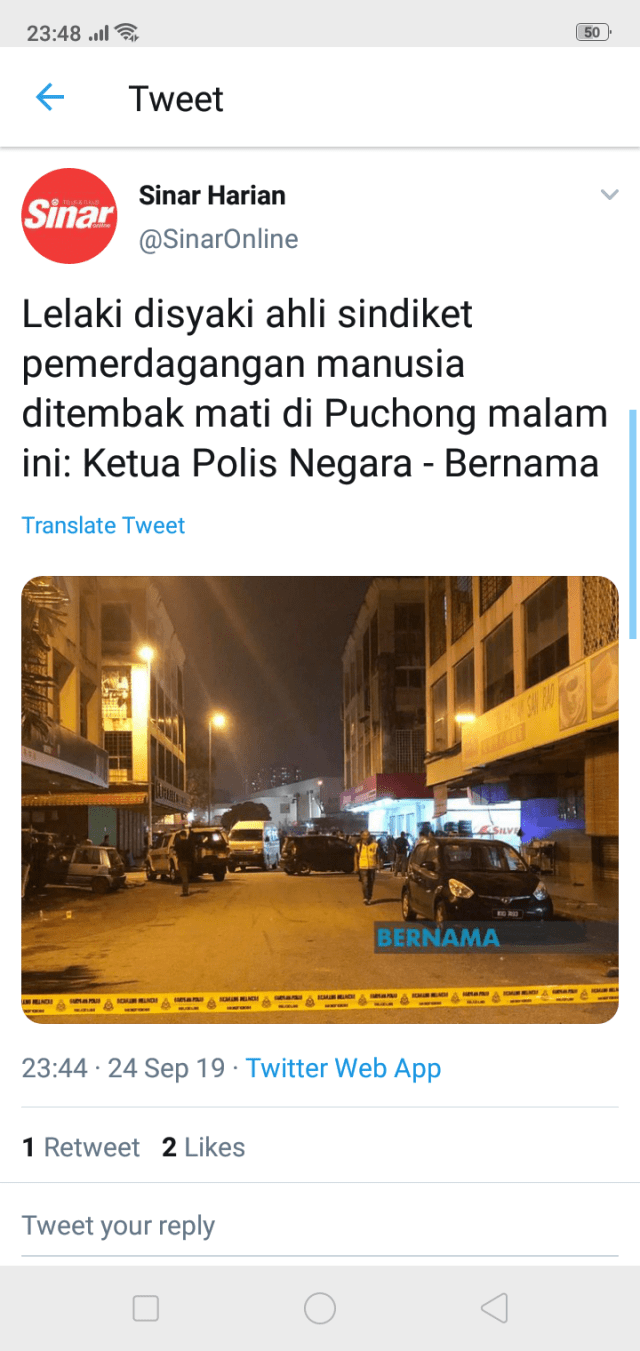The width and height of the screenshot is (640, 1351).
Task: Tap the Tweet your reply field
Action: [320, 1226]
